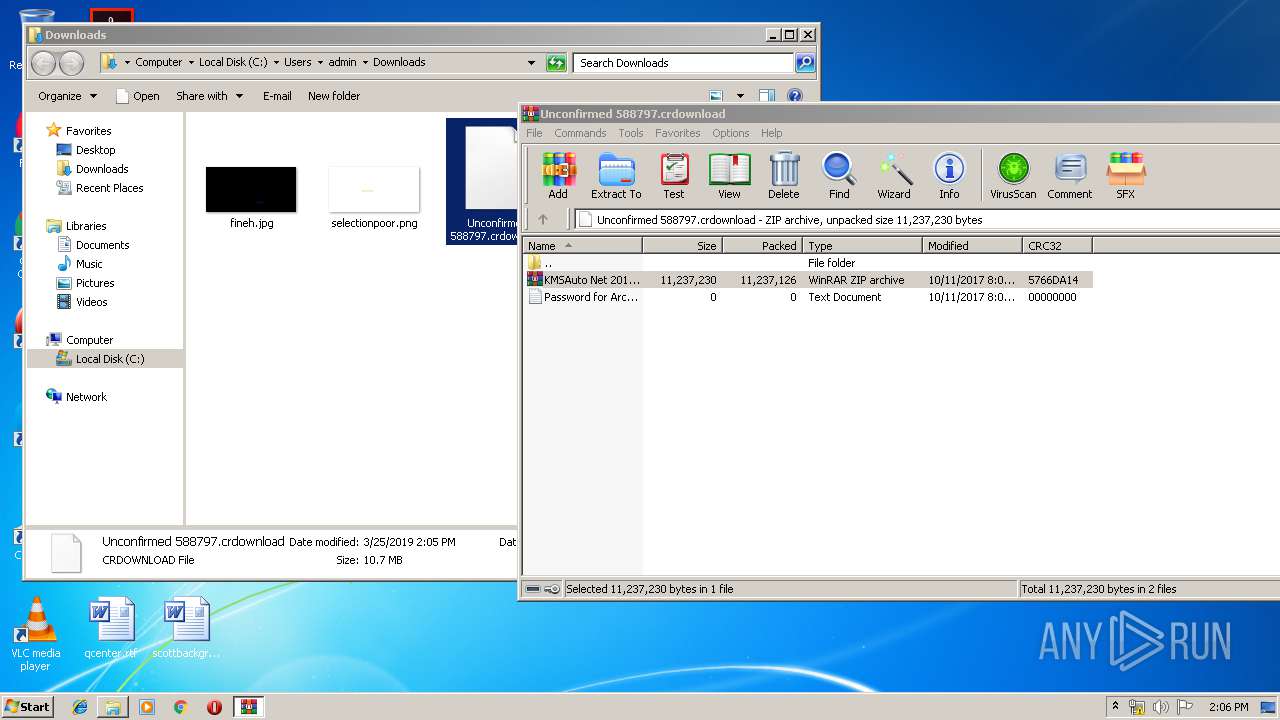Open the Find magnifier tool
Viewport: 1280px width, 720px height.
point(839,176)
